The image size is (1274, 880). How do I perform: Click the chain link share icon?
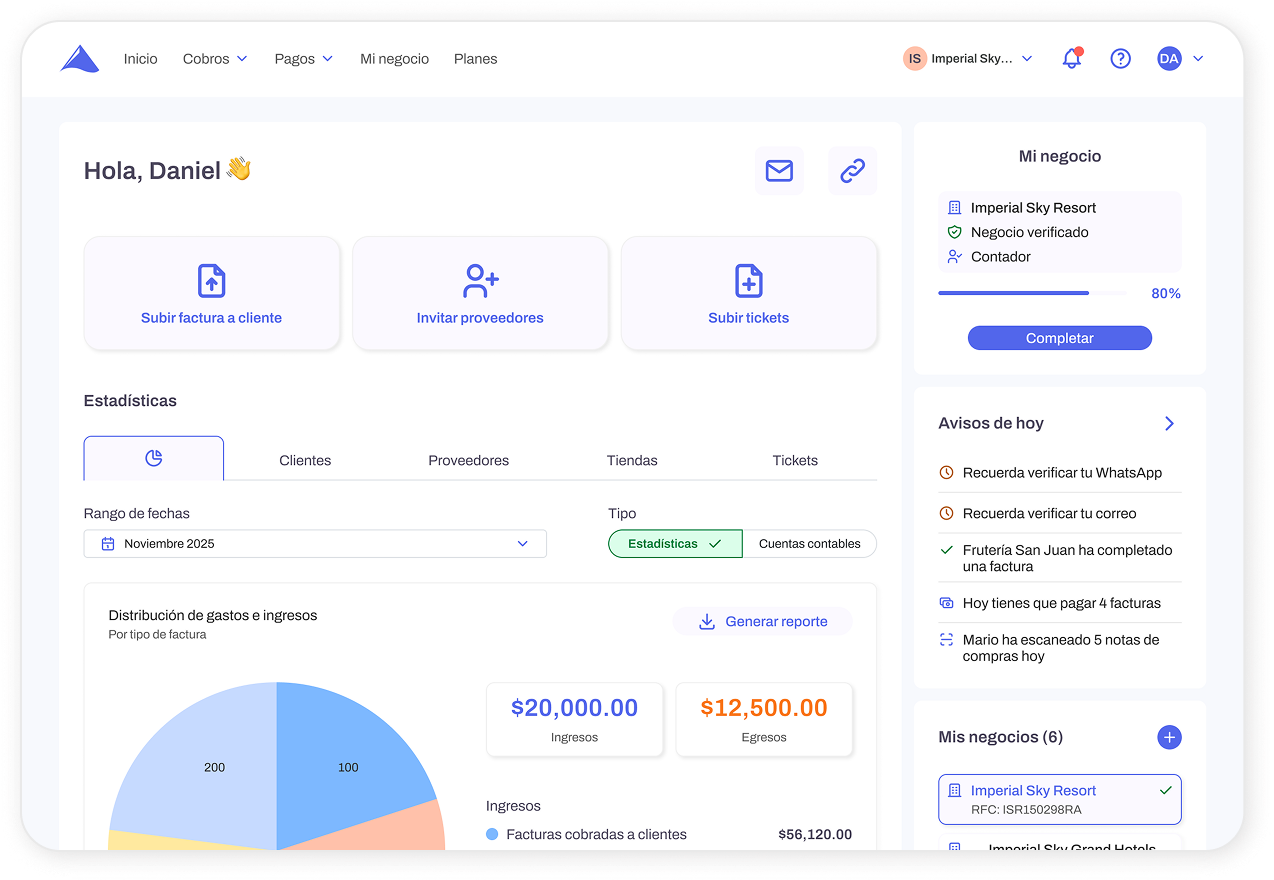pyautogui.click(x=852, y=171)
